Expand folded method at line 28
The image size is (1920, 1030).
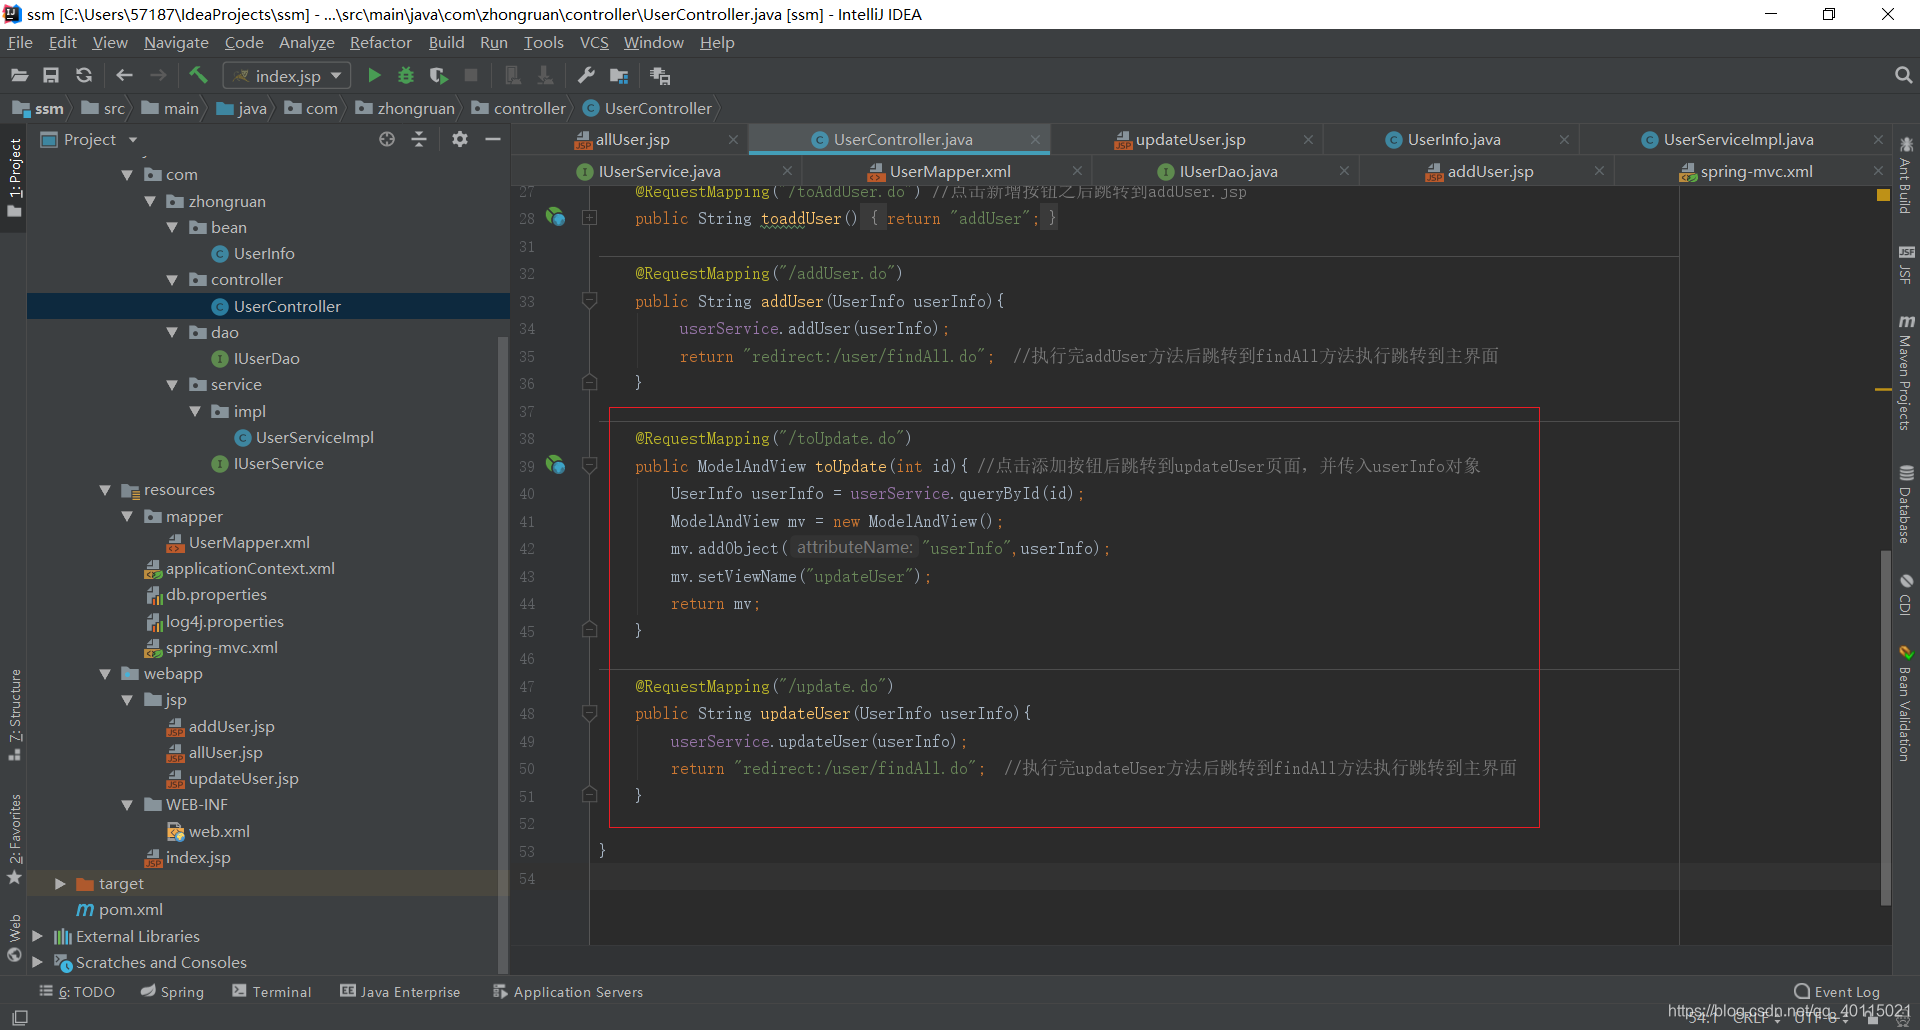coord(590,217)
